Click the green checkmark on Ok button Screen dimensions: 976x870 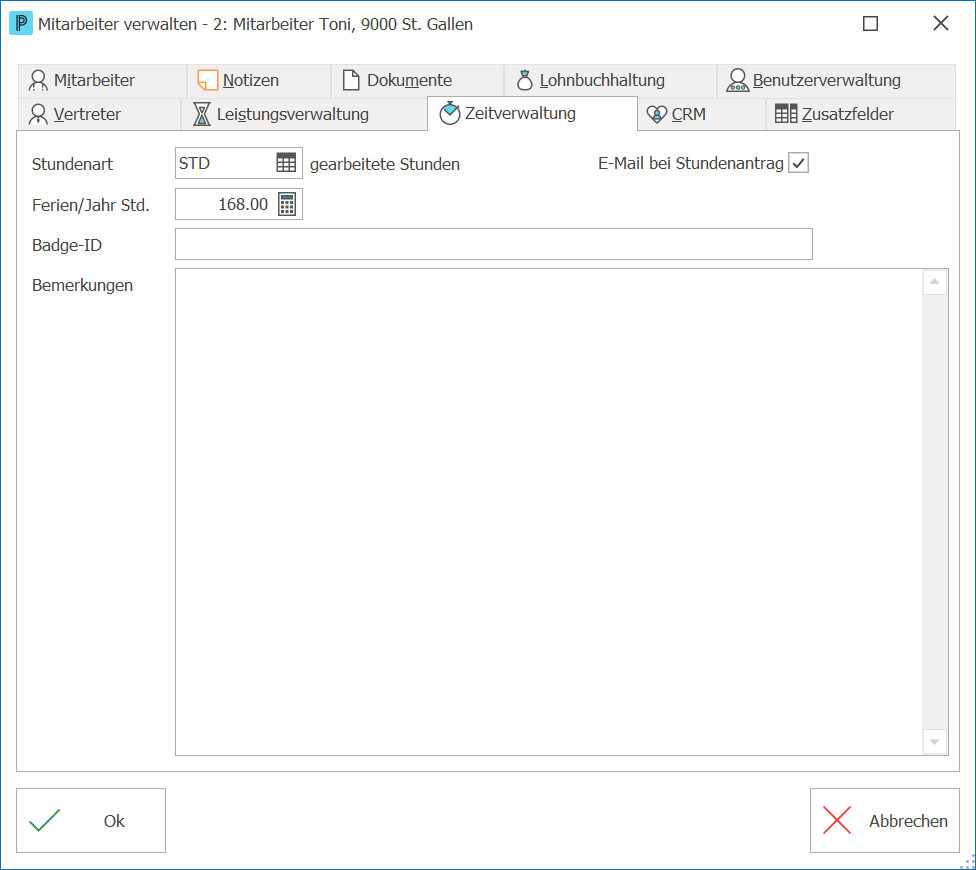[45, 820]
